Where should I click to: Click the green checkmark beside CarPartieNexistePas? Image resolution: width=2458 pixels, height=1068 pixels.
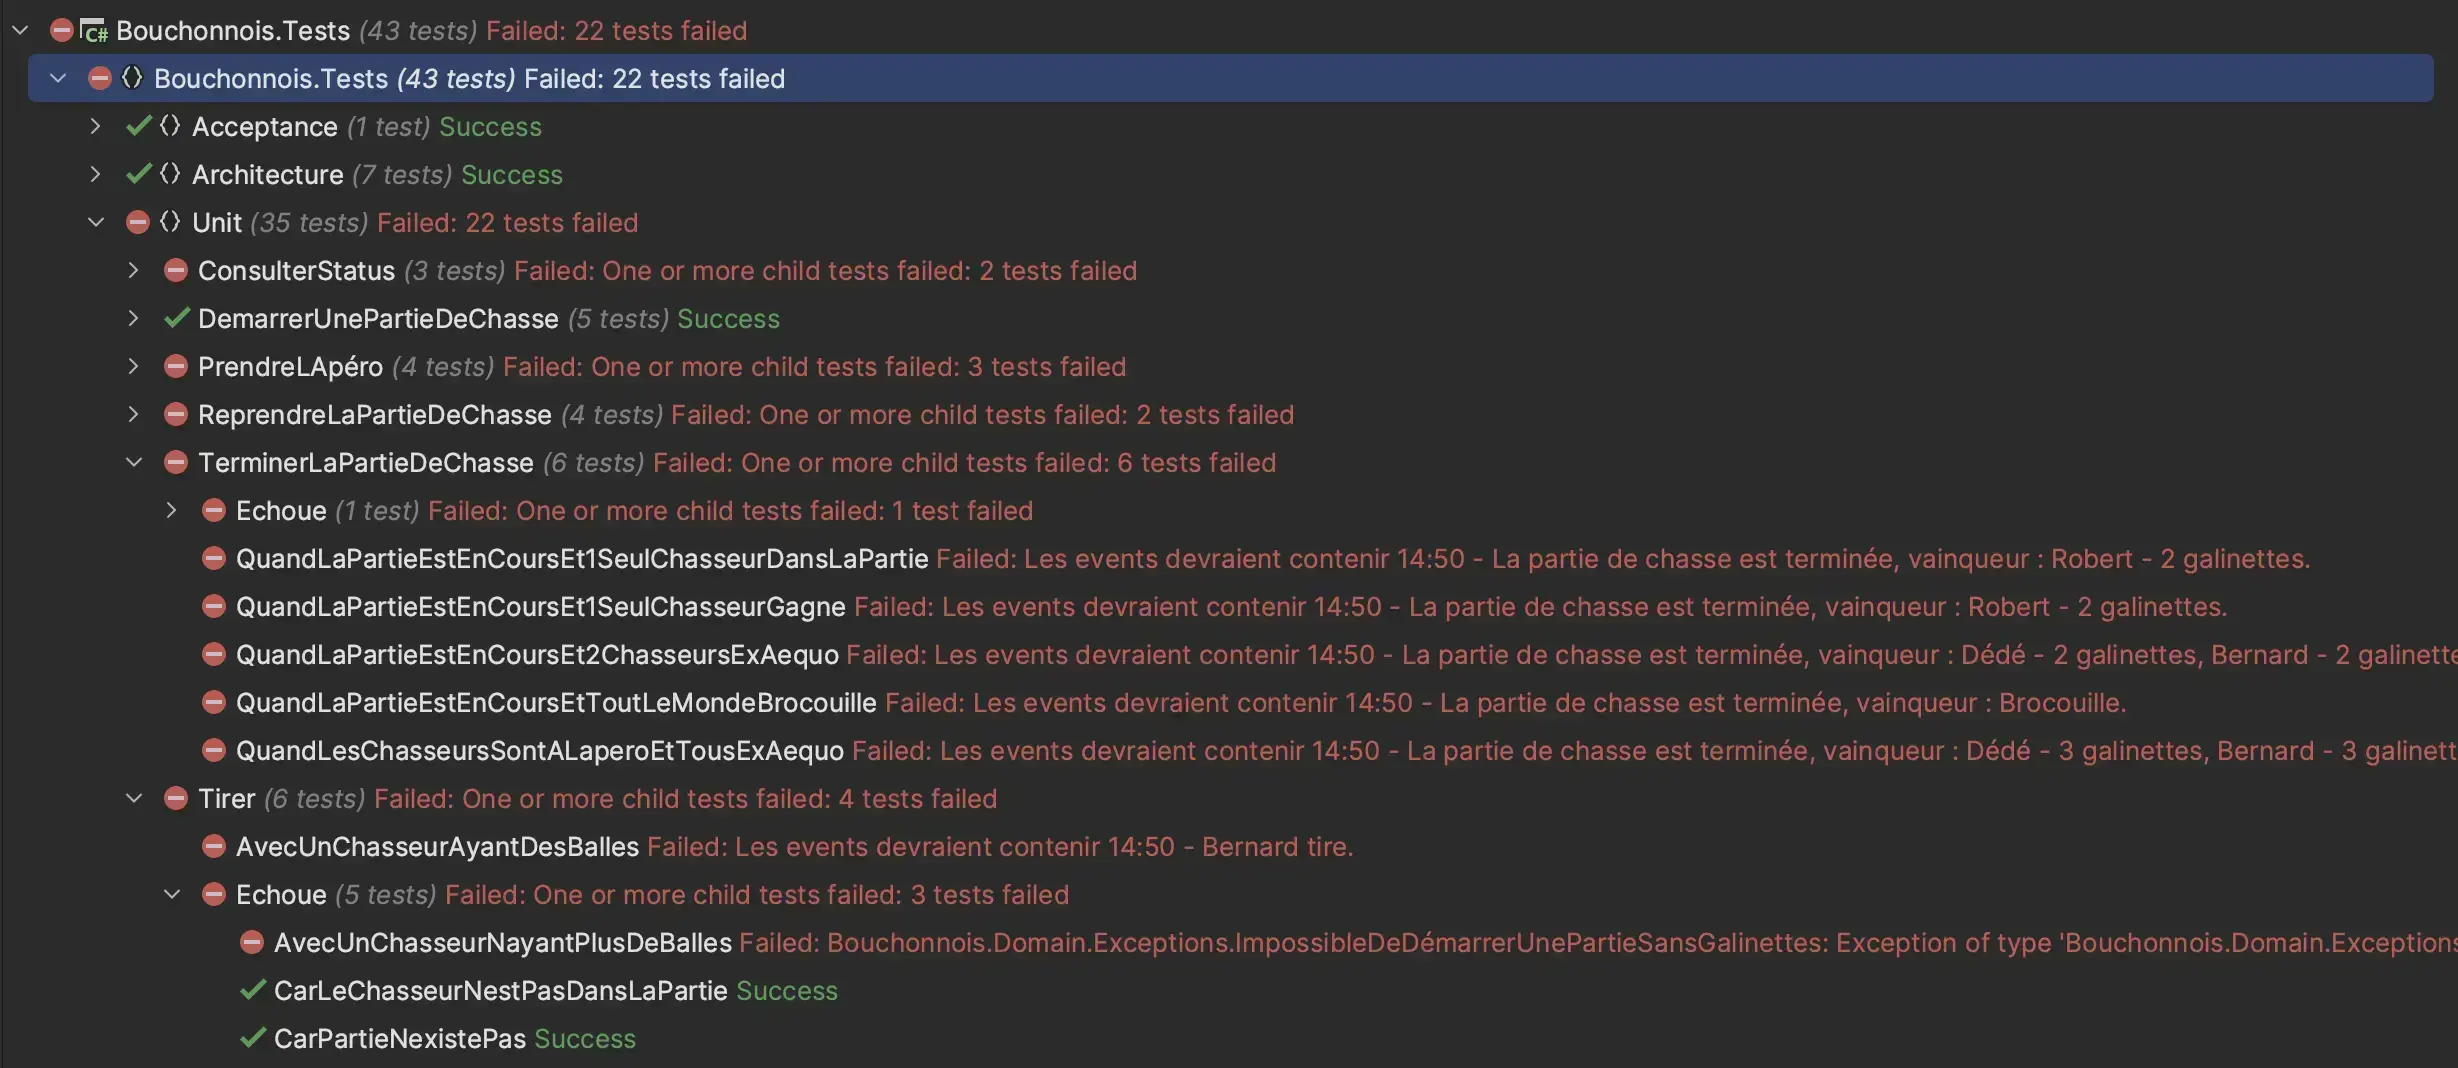pos(252,1038)
